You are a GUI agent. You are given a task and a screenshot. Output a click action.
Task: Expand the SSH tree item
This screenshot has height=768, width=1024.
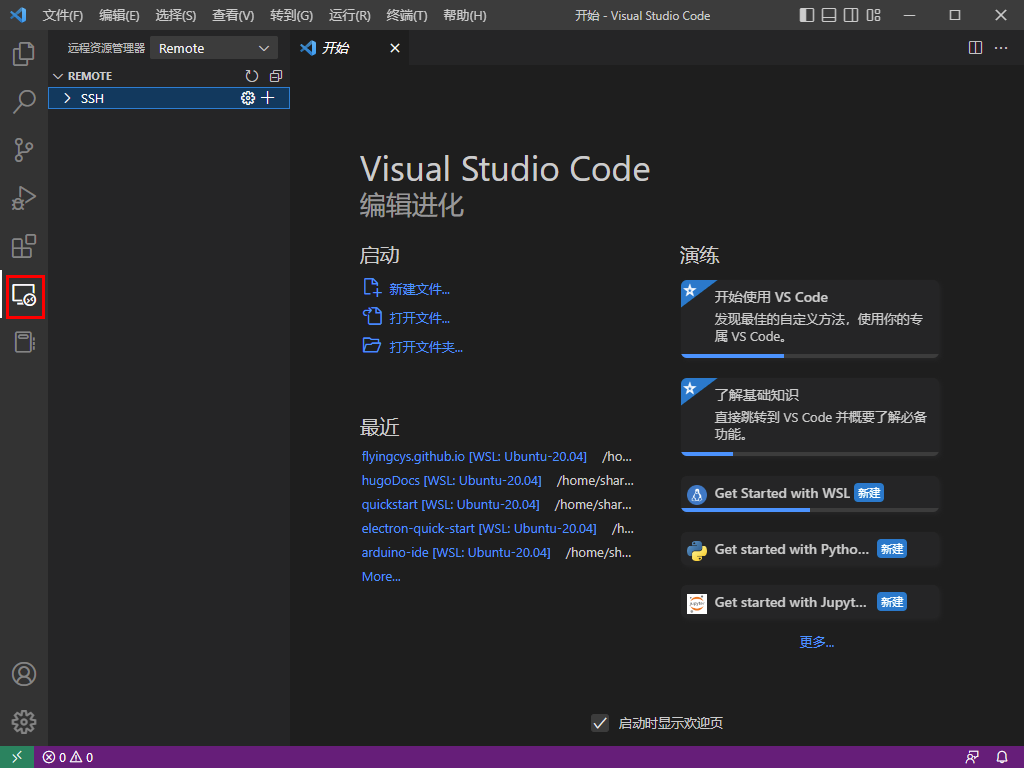pyautogui.click(x=67, y=97)
